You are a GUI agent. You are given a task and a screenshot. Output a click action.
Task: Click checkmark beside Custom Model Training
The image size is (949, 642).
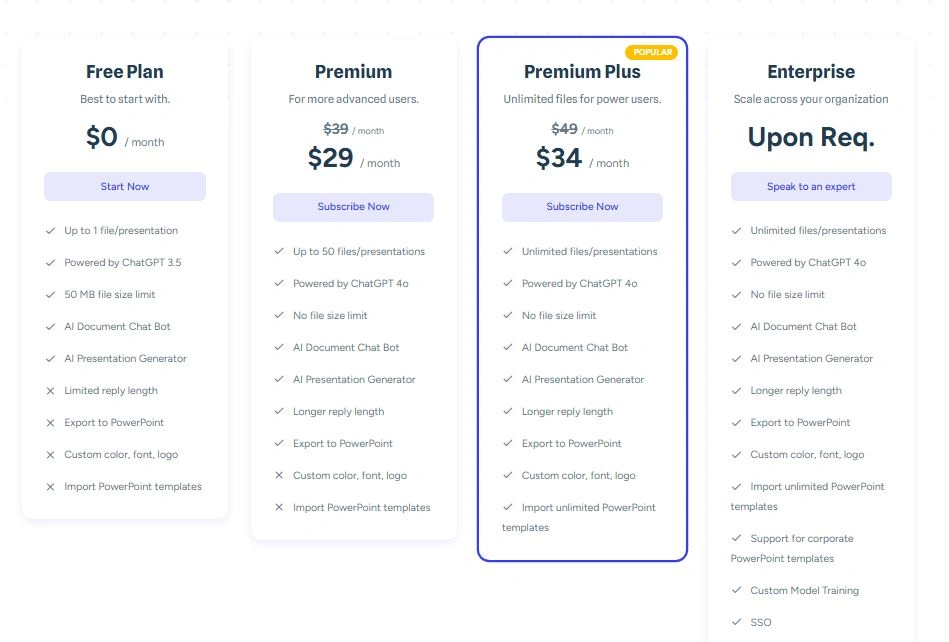click(737, 591)
